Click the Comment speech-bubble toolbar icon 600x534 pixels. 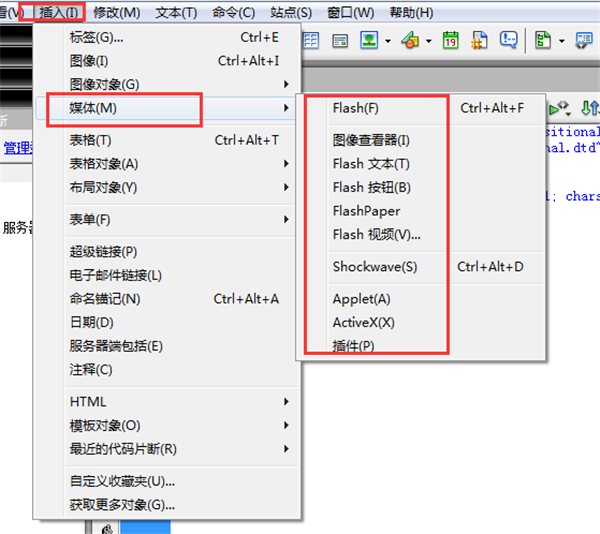point(509,41)
